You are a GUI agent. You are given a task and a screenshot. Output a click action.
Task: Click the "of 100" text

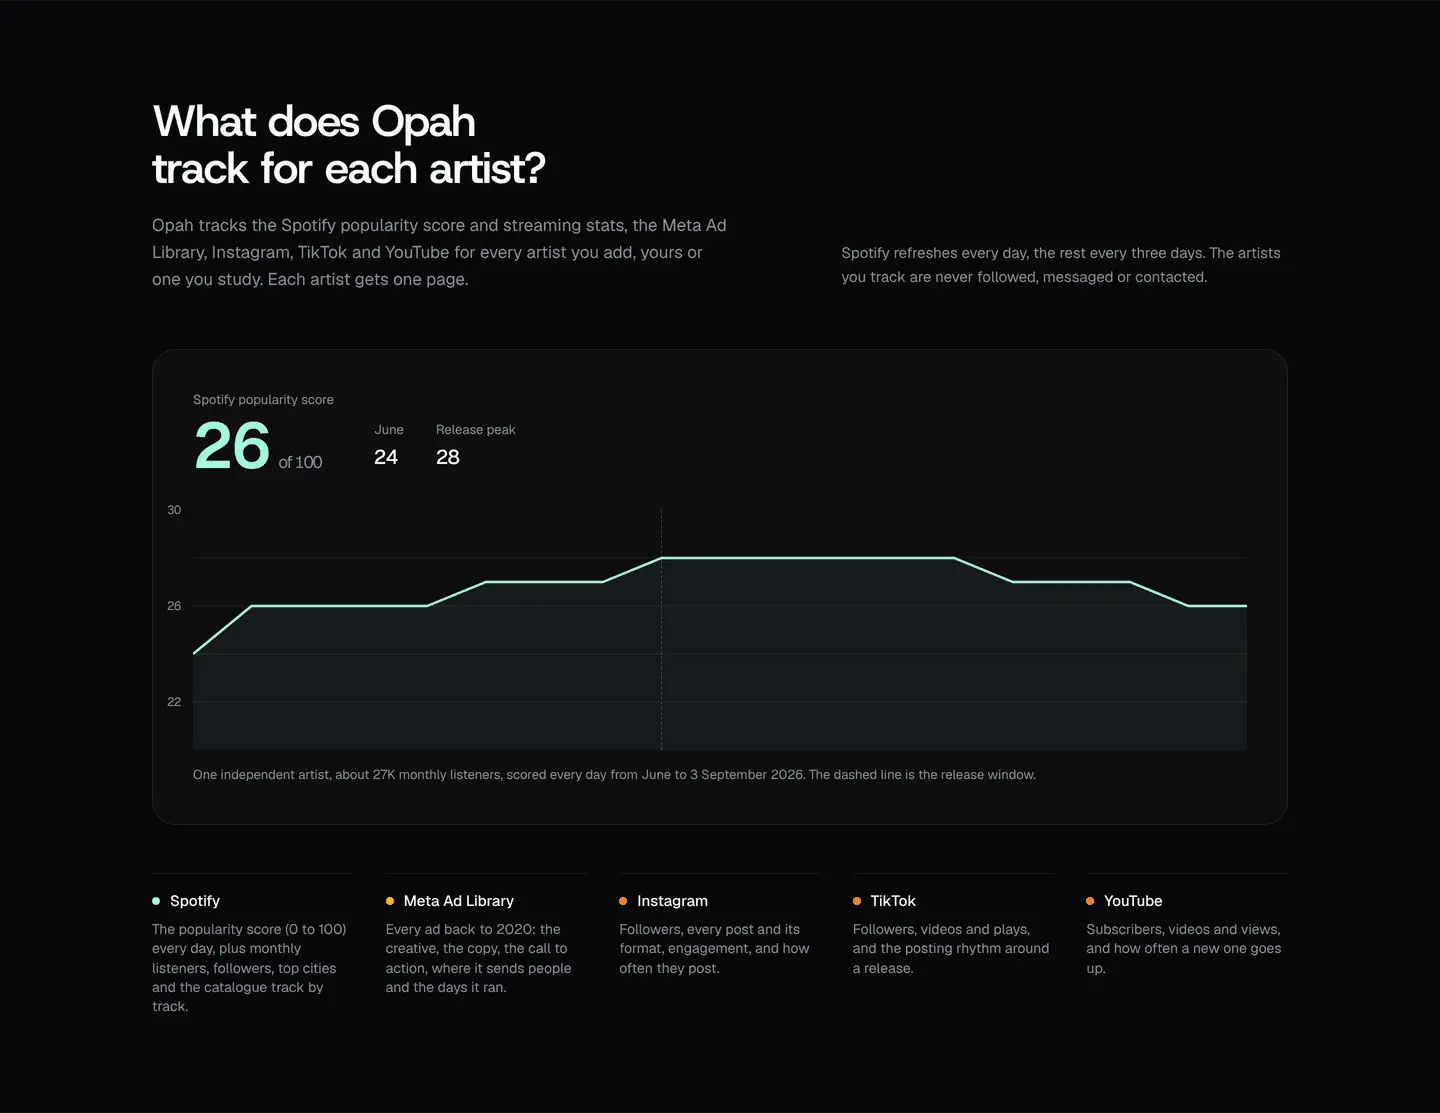[300, 462]
